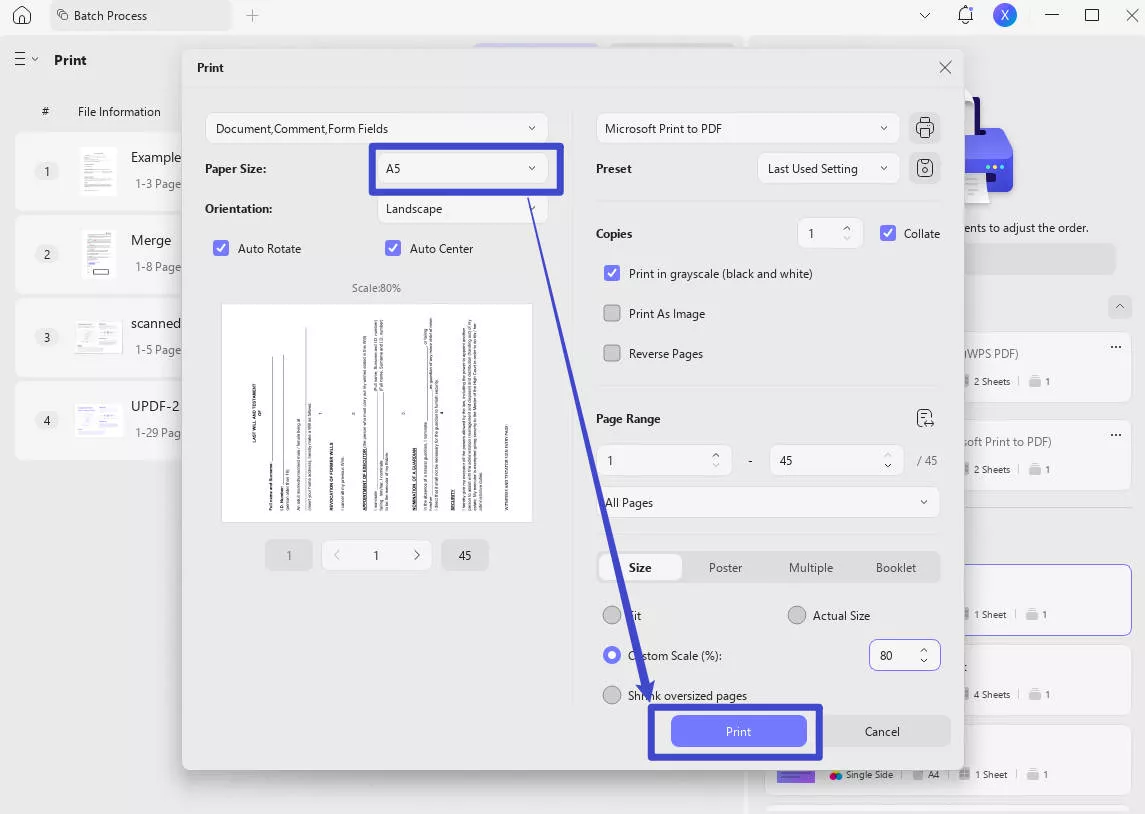Screen dimensions: 1145x814
Task: Click the custom scale 80 stepper arrows
Action: coord(924,655)
